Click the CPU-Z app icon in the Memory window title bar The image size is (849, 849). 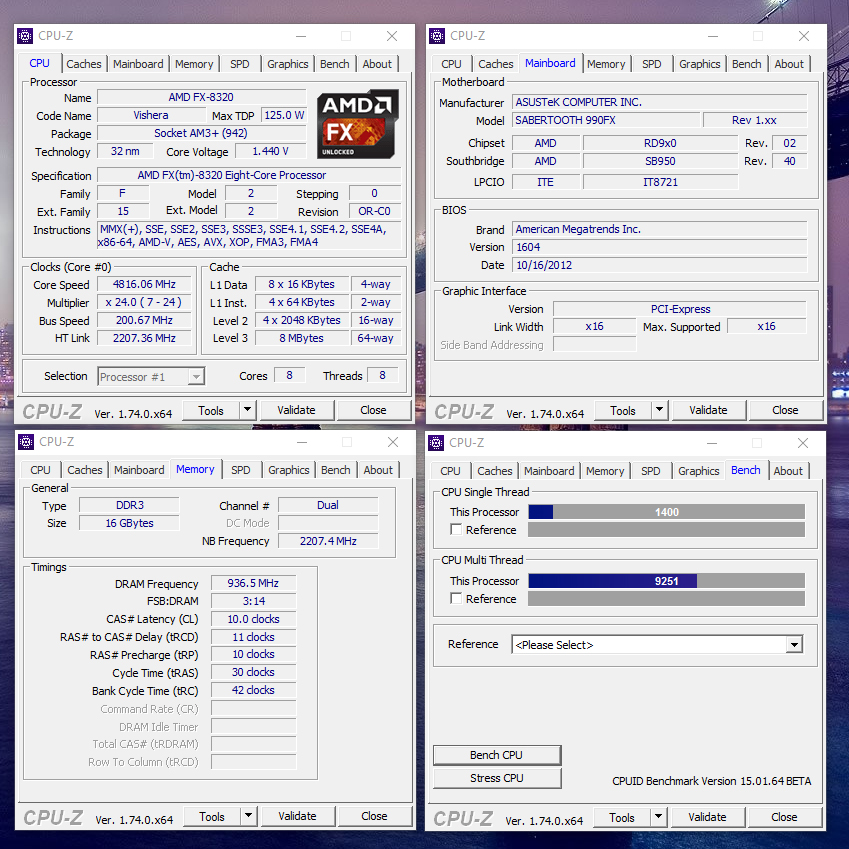coord(26,442)
